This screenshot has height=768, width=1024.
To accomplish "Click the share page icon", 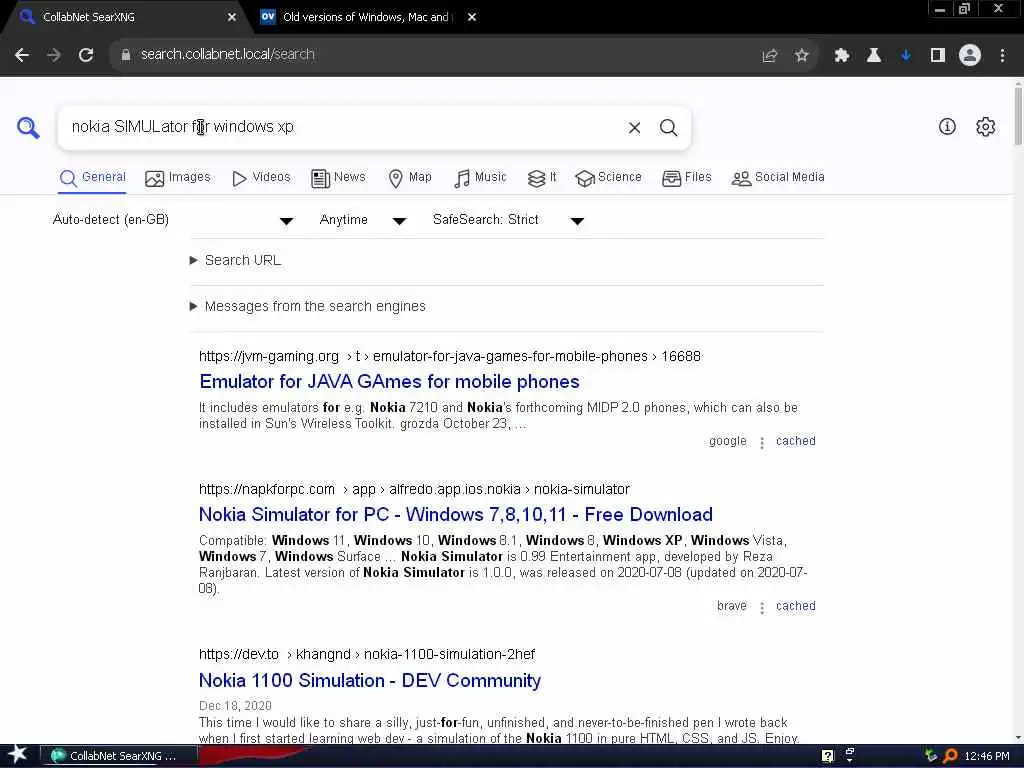I will pos(770,56).
